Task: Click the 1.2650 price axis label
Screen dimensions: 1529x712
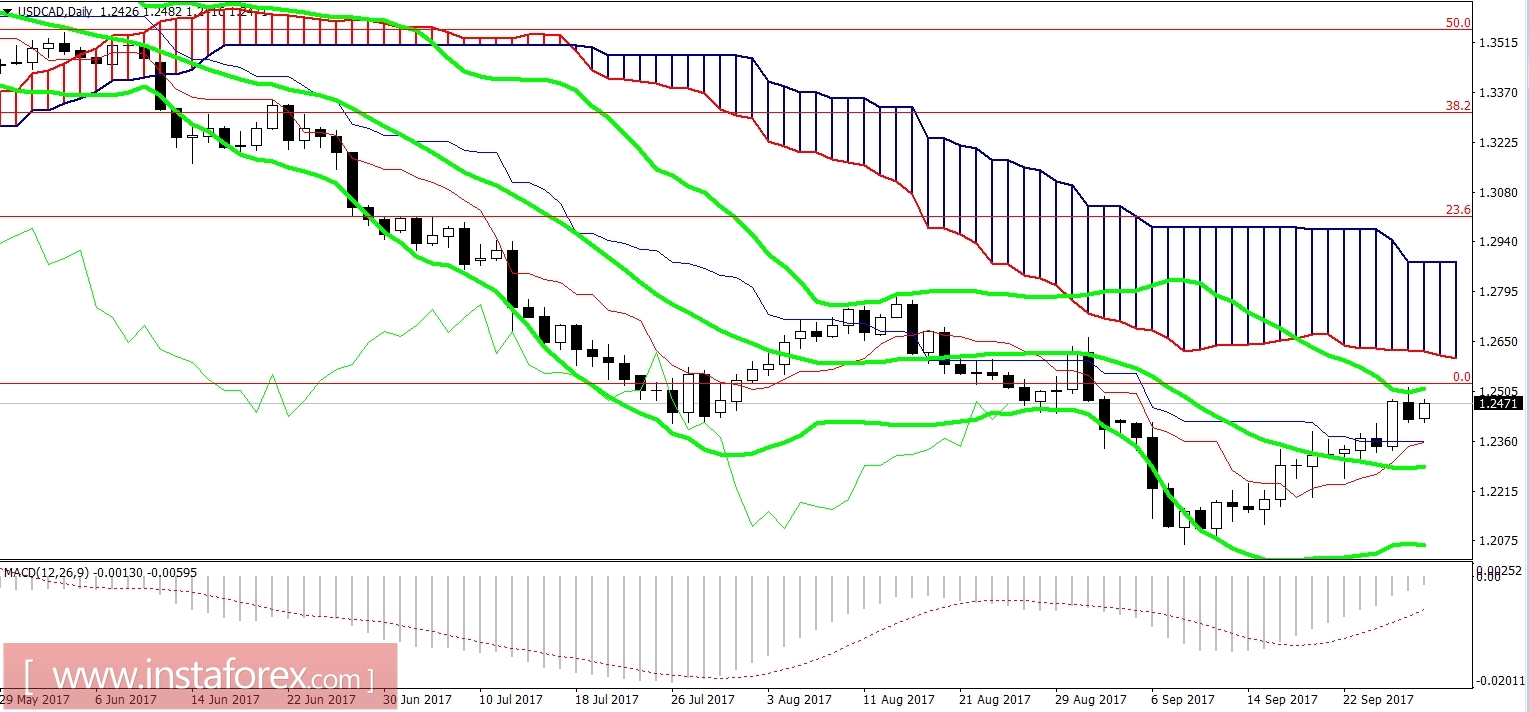Action: click(1500, 342)
